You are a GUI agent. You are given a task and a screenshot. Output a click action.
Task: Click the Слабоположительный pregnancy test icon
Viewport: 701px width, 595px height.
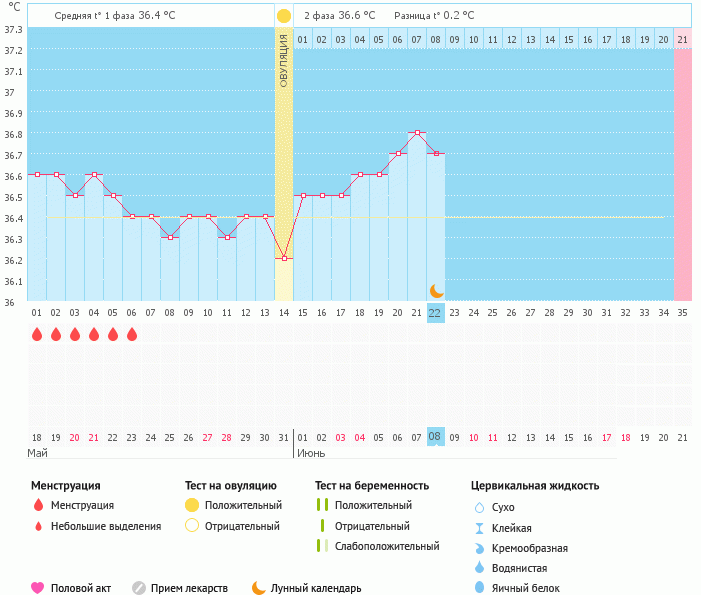[x=321, y=546]
